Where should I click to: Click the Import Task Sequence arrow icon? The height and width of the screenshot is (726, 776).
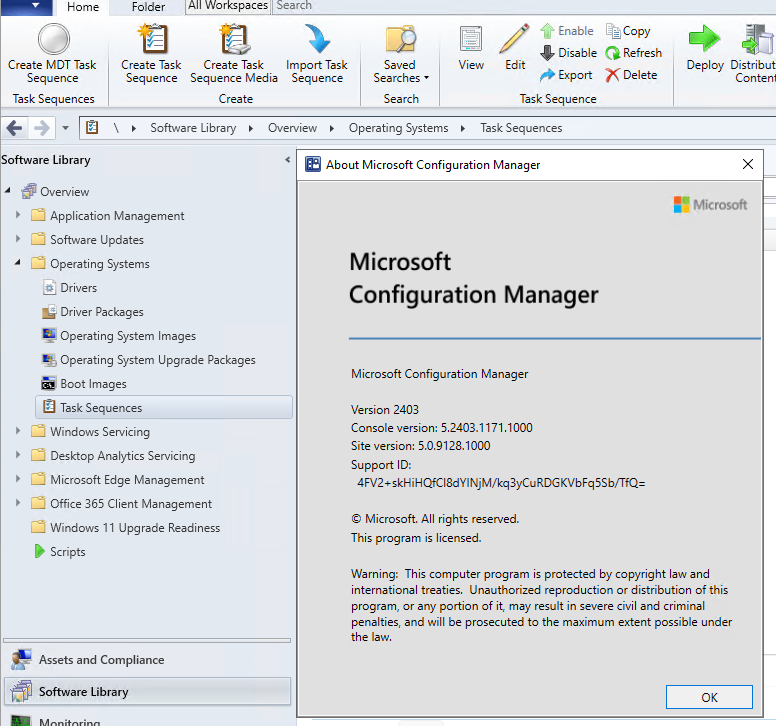click(x=317, y=39)
